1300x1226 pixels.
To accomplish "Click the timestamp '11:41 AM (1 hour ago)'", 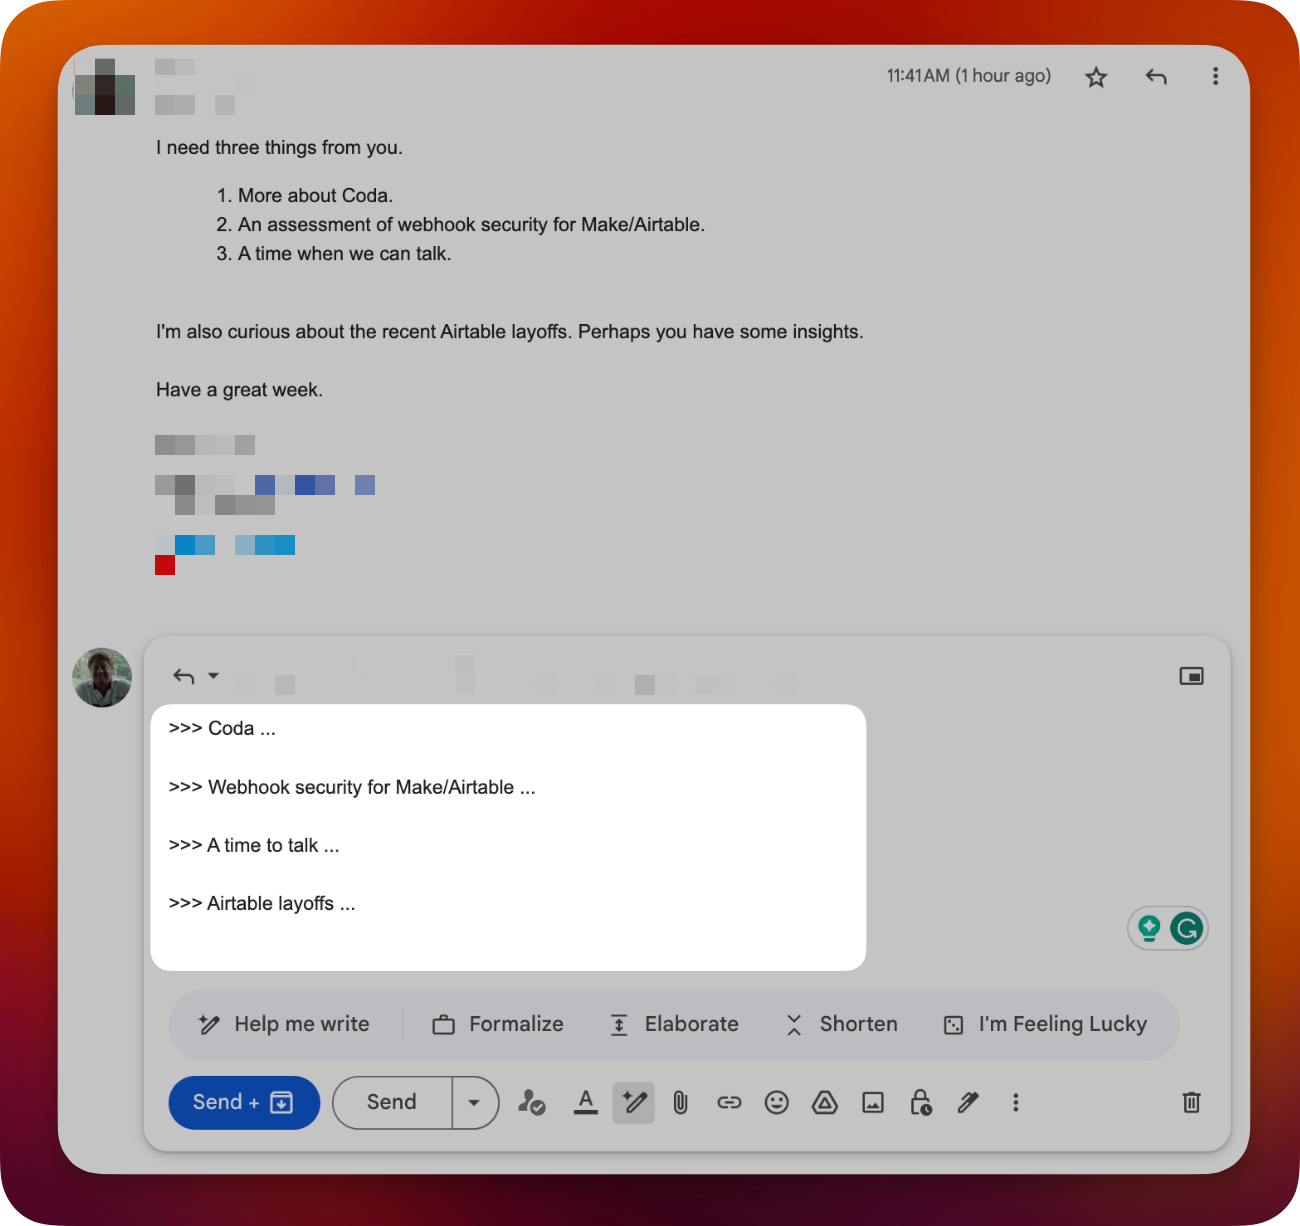I will 969,76.
